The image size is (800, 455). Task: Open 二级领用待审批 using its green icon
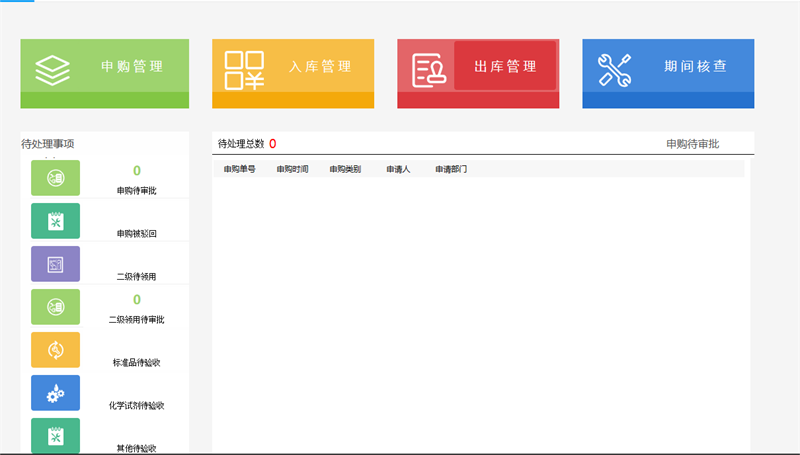point(55,307)
